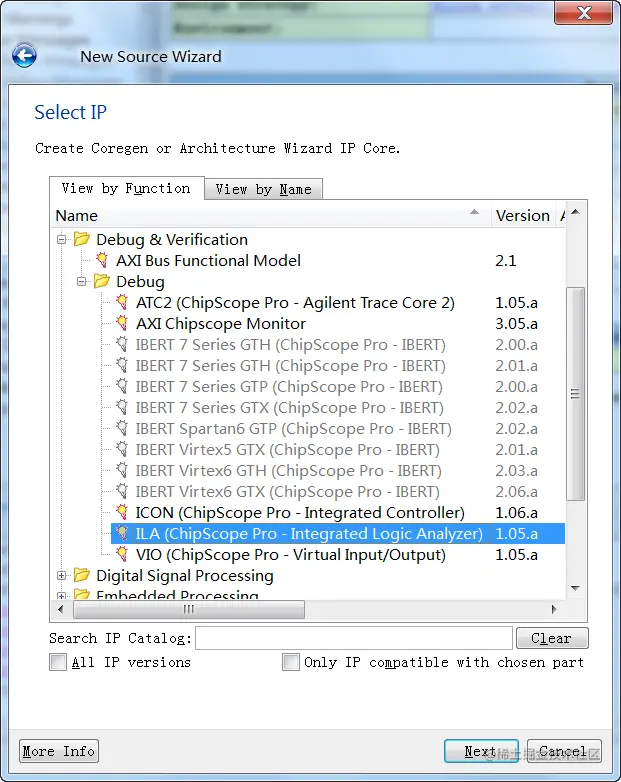
Task: Focus the Search IP Catalog input field
Action: click(354, 638)
